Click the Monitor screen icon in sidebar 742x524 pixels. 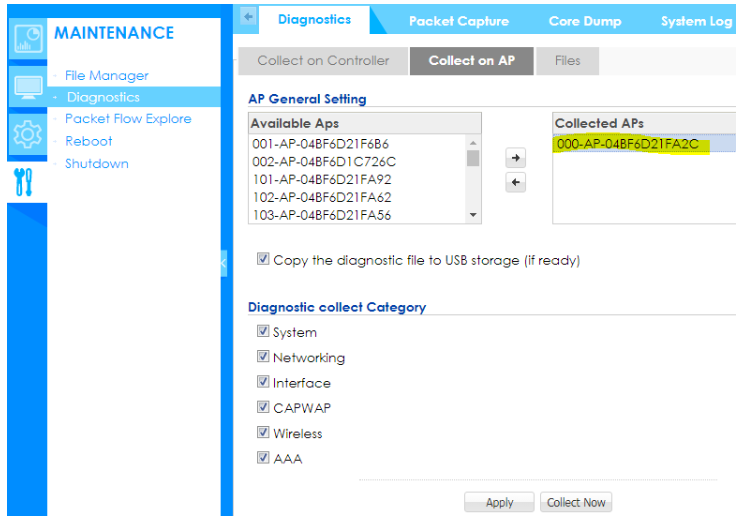click(27, 85)
